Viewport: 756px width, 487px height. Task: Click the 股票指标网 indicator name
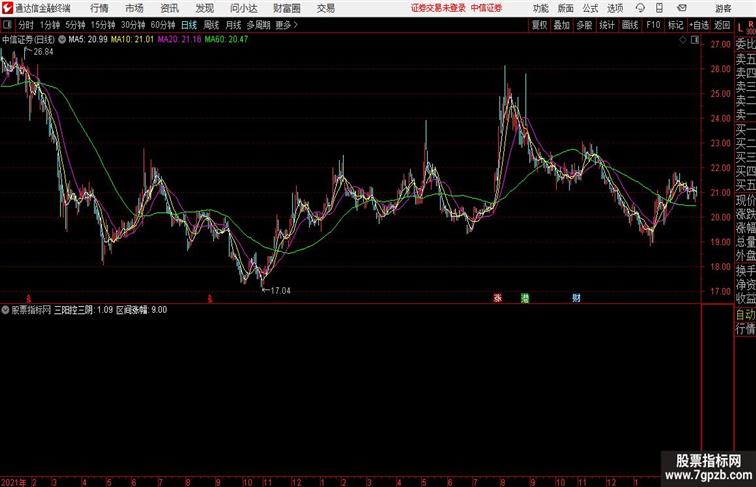pos(31,310)
